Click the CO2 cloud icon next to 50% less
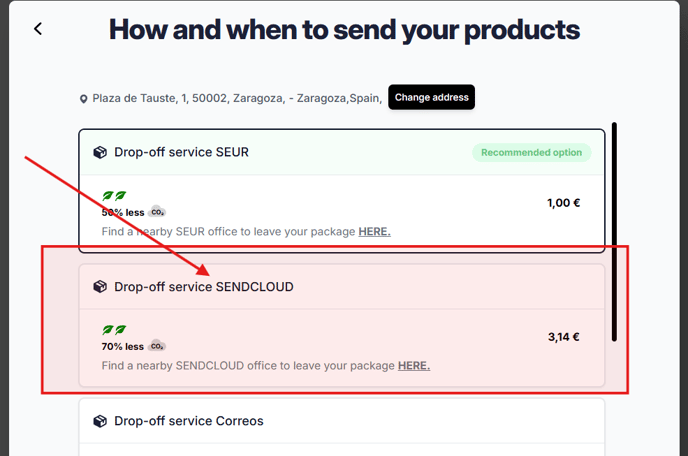Image resolution: width=688 pixels, height=456 pixels. click(157, 212)
